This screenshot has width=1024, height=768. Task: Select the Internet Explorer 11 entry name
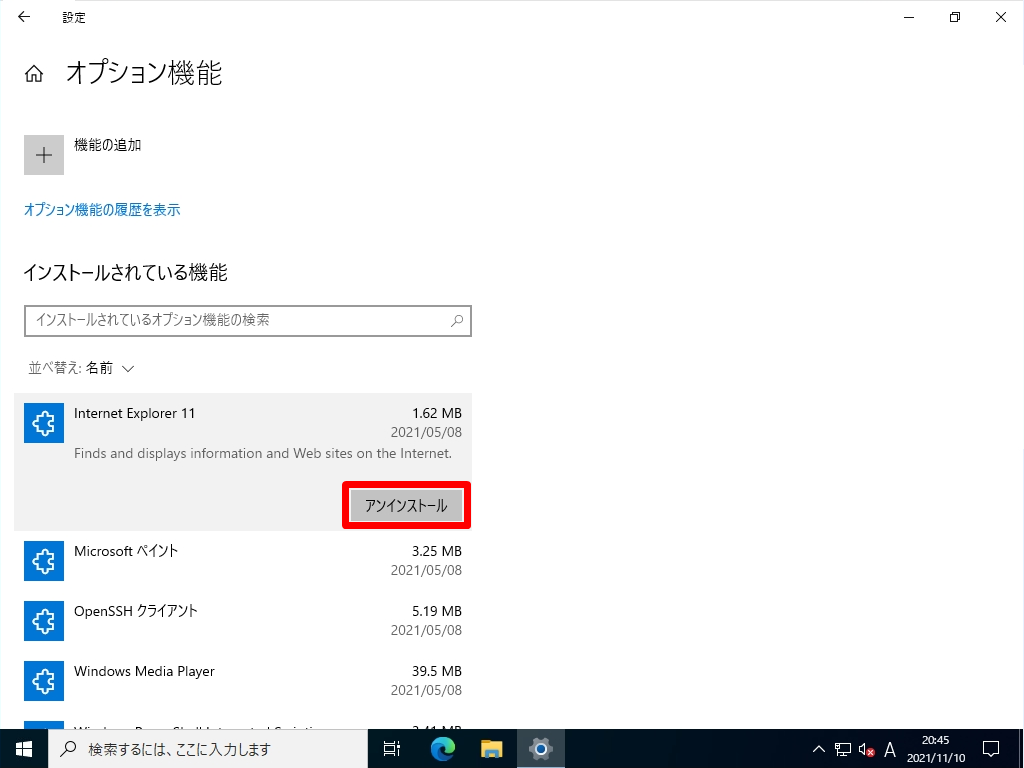tap(135, 413)
